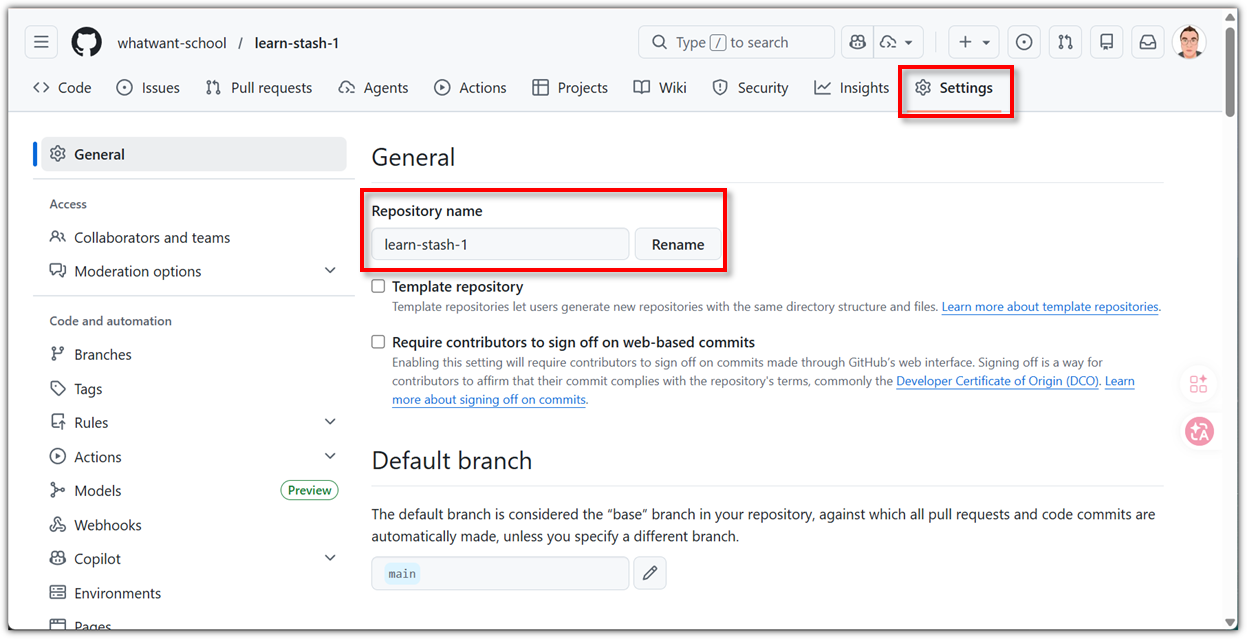Image resolution: width=1247 pixels, height=639 pixels.
Task: Expand the create new dropdown arrow
Action: pos(987,42)
